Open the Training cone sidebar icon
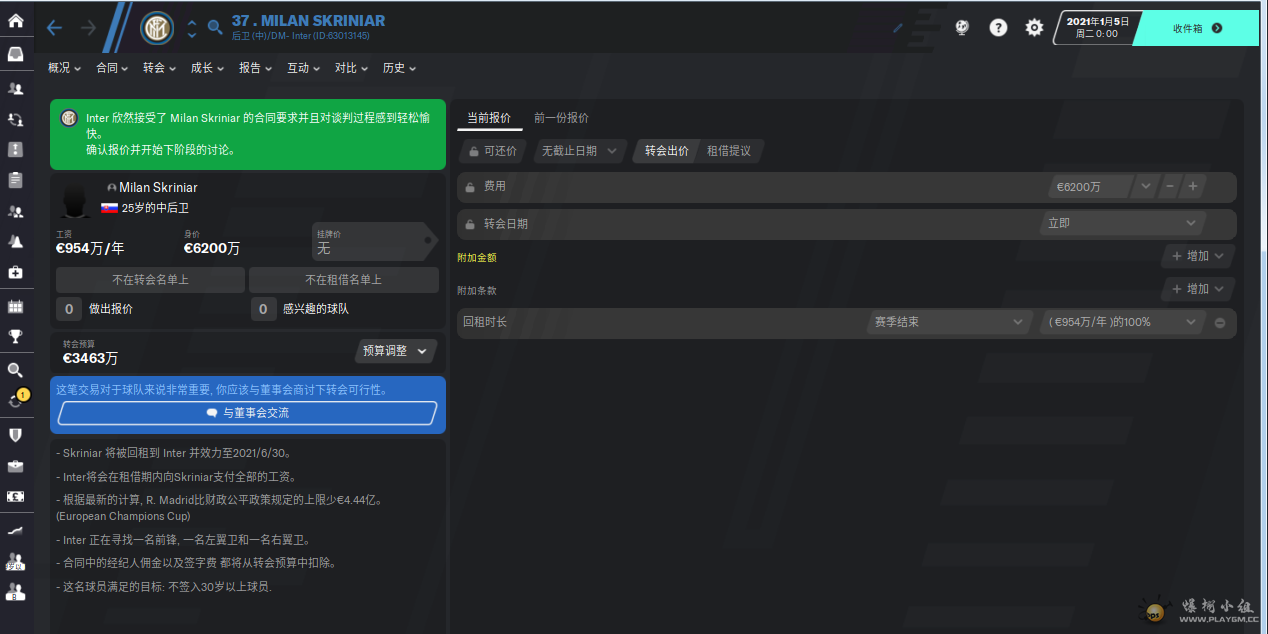This screenshot has width=1268, height=634. 15,241
